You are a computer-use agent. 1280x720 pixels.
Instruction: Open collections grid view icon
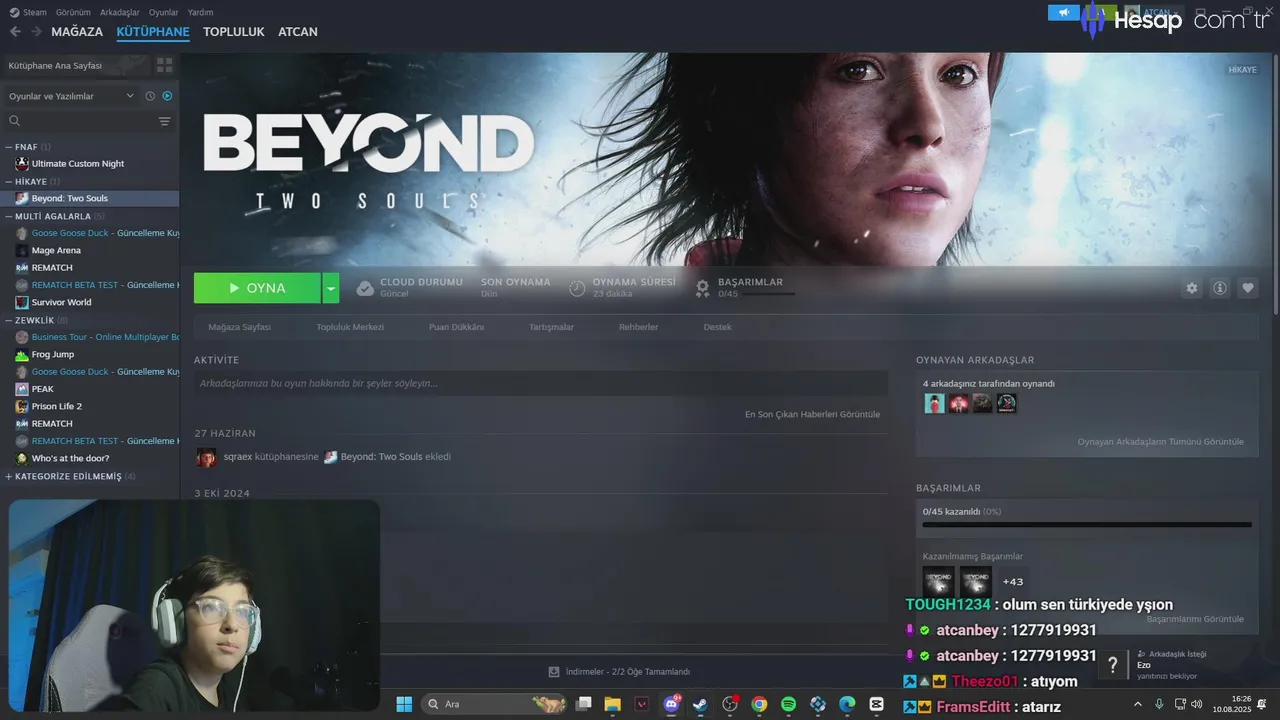click(164, 65)
